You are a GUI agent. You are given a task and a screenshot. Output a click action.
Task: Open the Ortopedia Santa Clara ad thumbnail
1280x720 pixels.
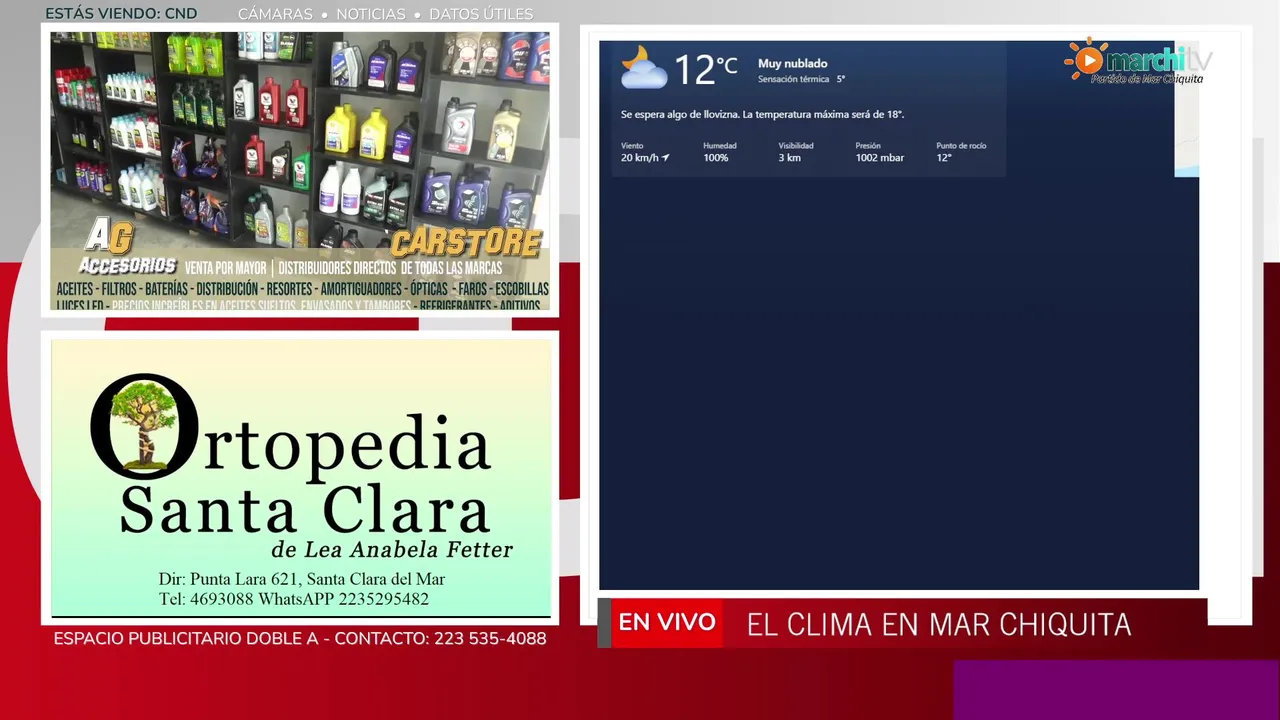pyautogui.click(x=301, y=478)
